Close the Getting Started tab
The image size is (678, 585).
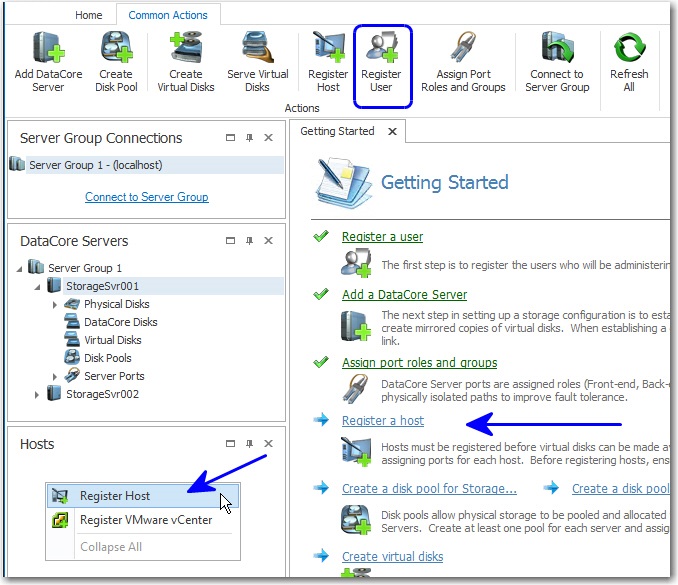coord(392,131)
